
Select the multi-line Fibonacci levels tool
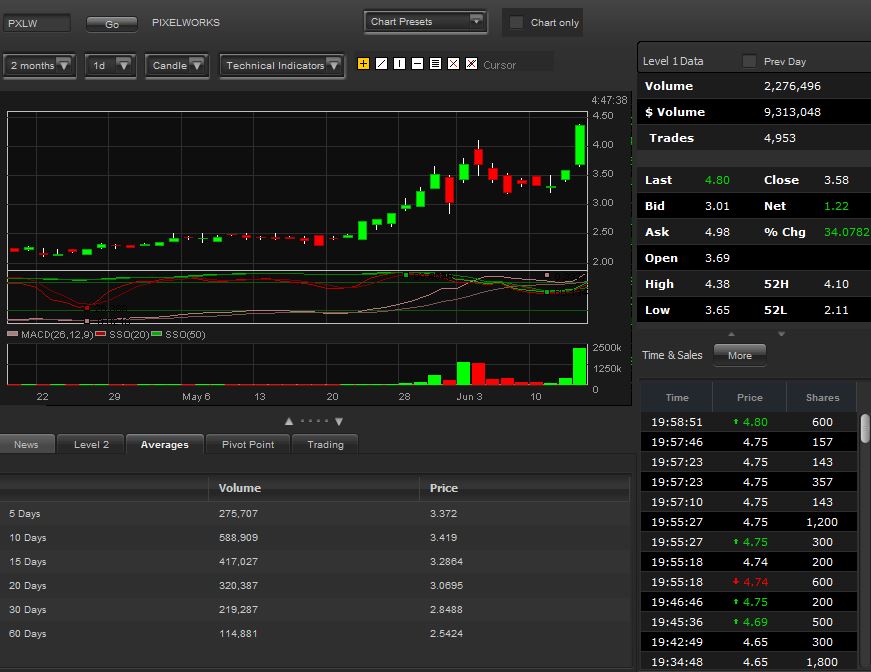point(436,64)
